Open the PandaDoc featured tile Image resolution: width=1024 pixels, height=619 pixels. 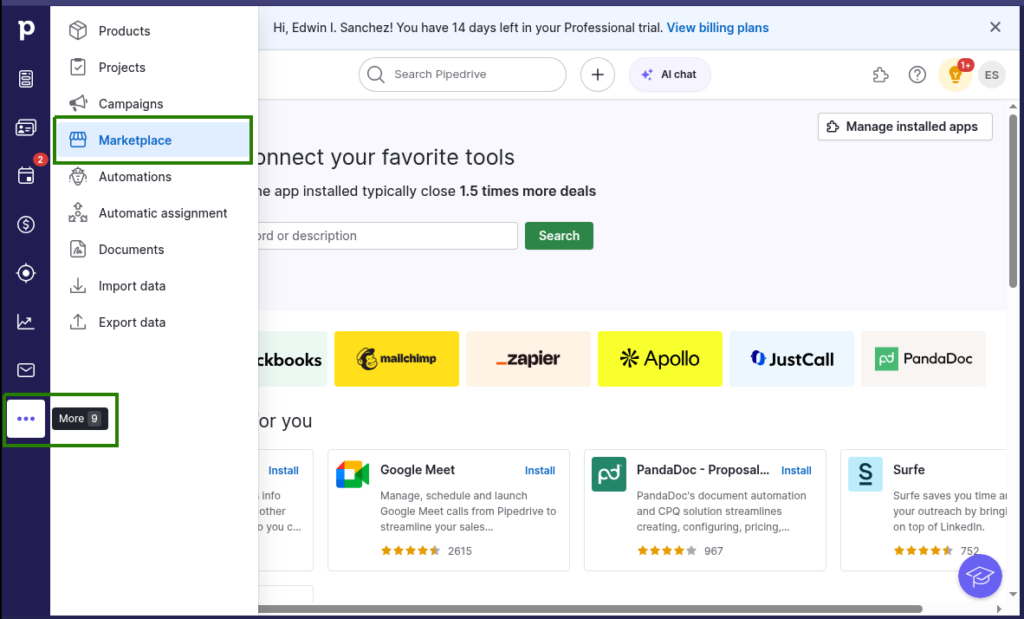[x=923, y=358]
